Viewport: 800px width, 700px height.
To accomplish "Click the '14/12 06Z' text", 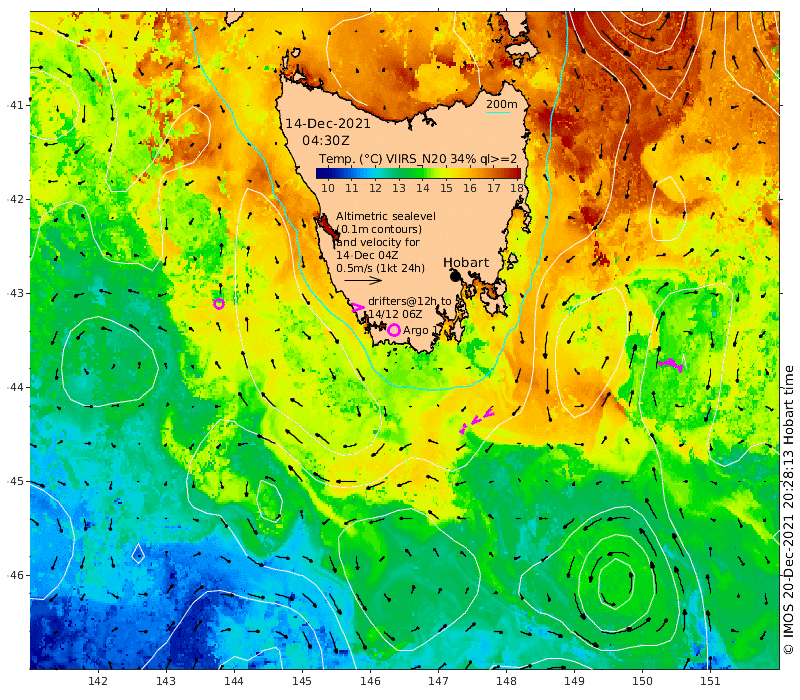I will 395,314.
